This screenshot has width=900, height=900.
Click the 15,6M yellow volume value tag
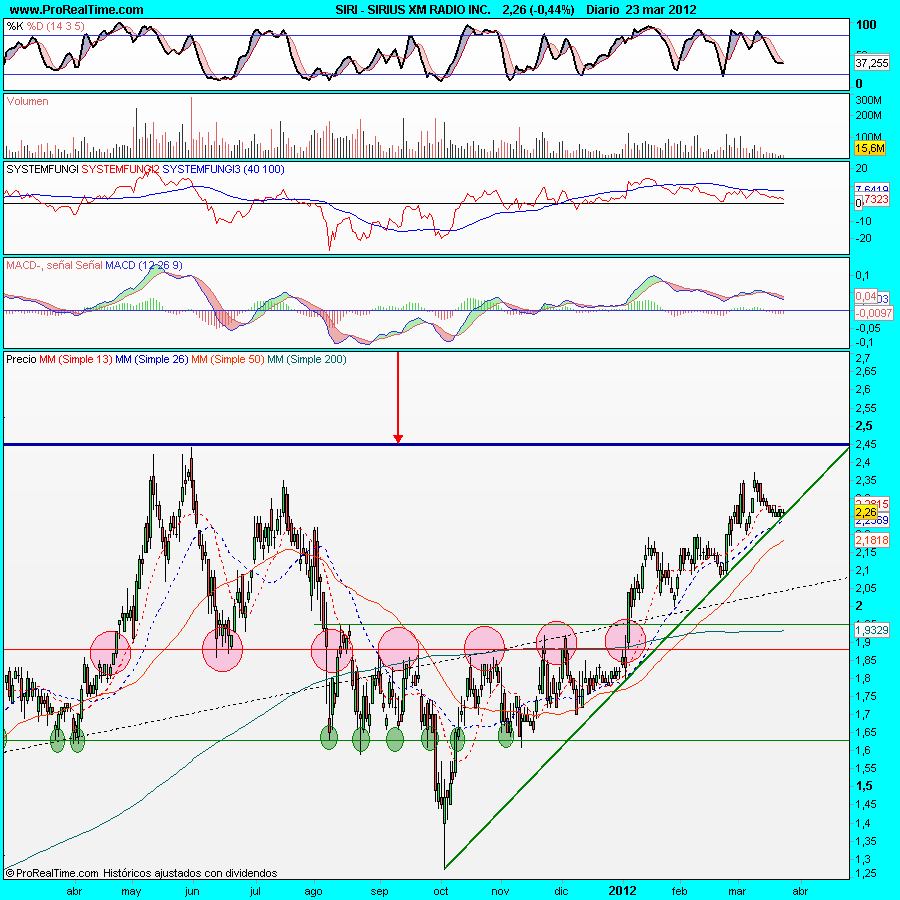870,148
